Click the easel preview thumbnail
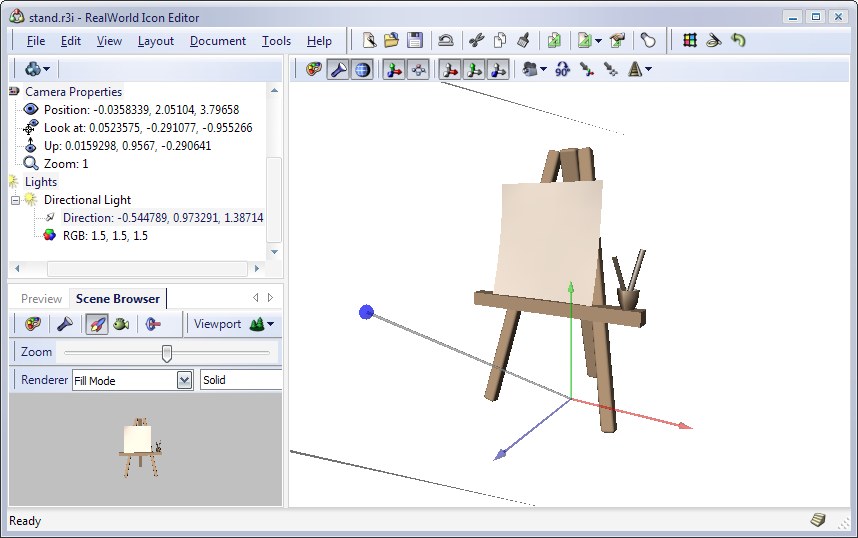The width and height of the screenshot is (858, 538). pyautogui.click(x=141, y=448)
